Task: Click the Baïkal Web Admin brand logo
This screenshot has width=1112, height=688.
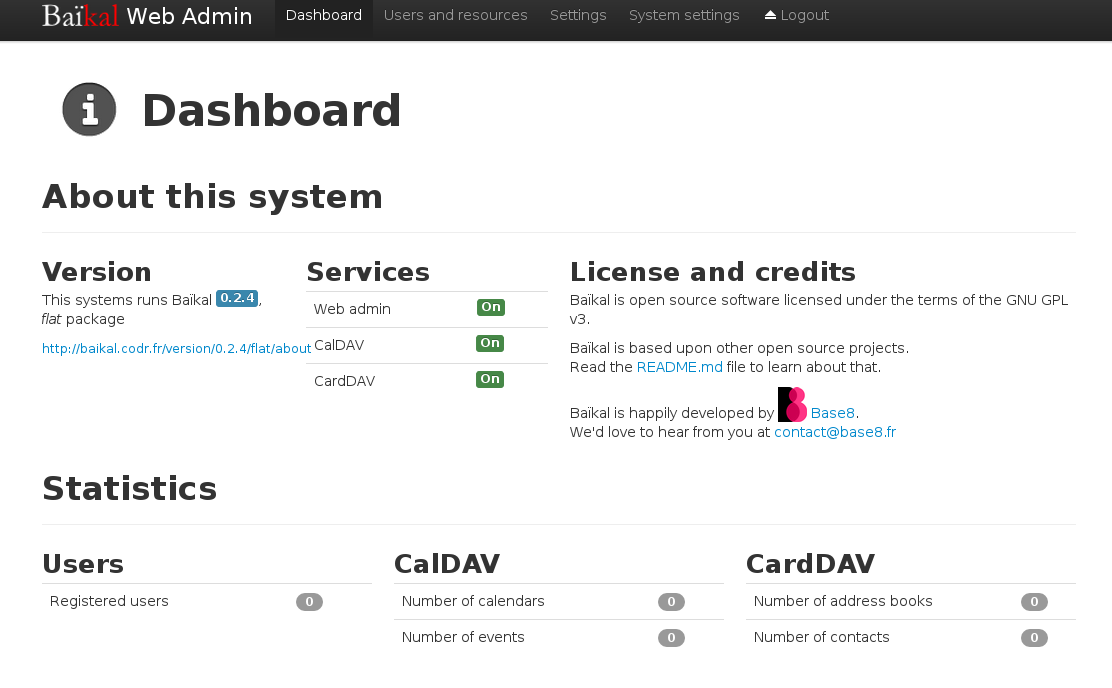Action: 147,16
